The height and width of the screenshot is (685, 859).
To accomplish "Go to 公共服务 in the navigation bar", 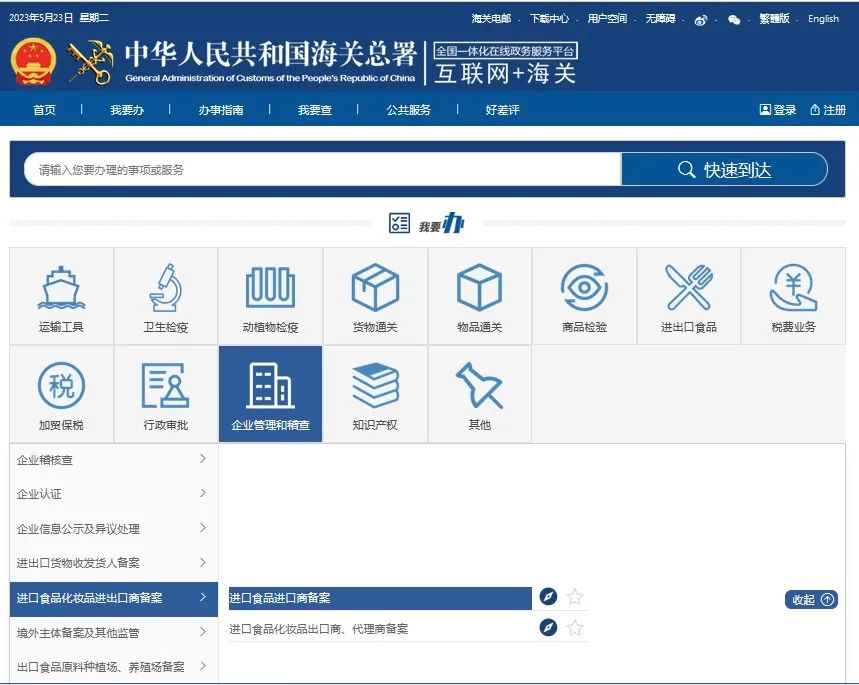I will (x=408, y=110).
